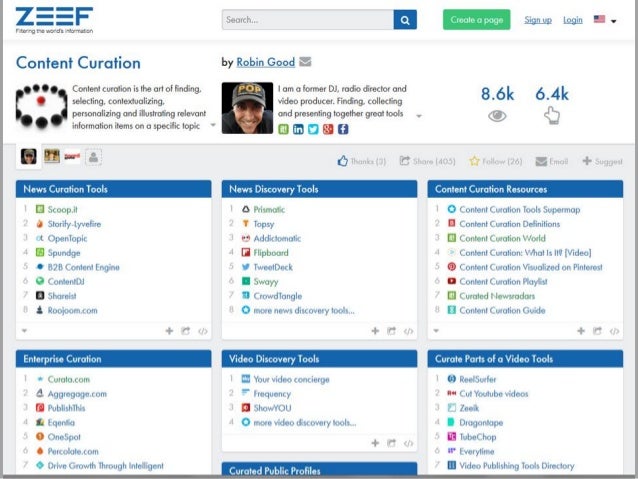Open the Percolate.com link
This screenshot has height=479, width=638.
coord(73,451)
